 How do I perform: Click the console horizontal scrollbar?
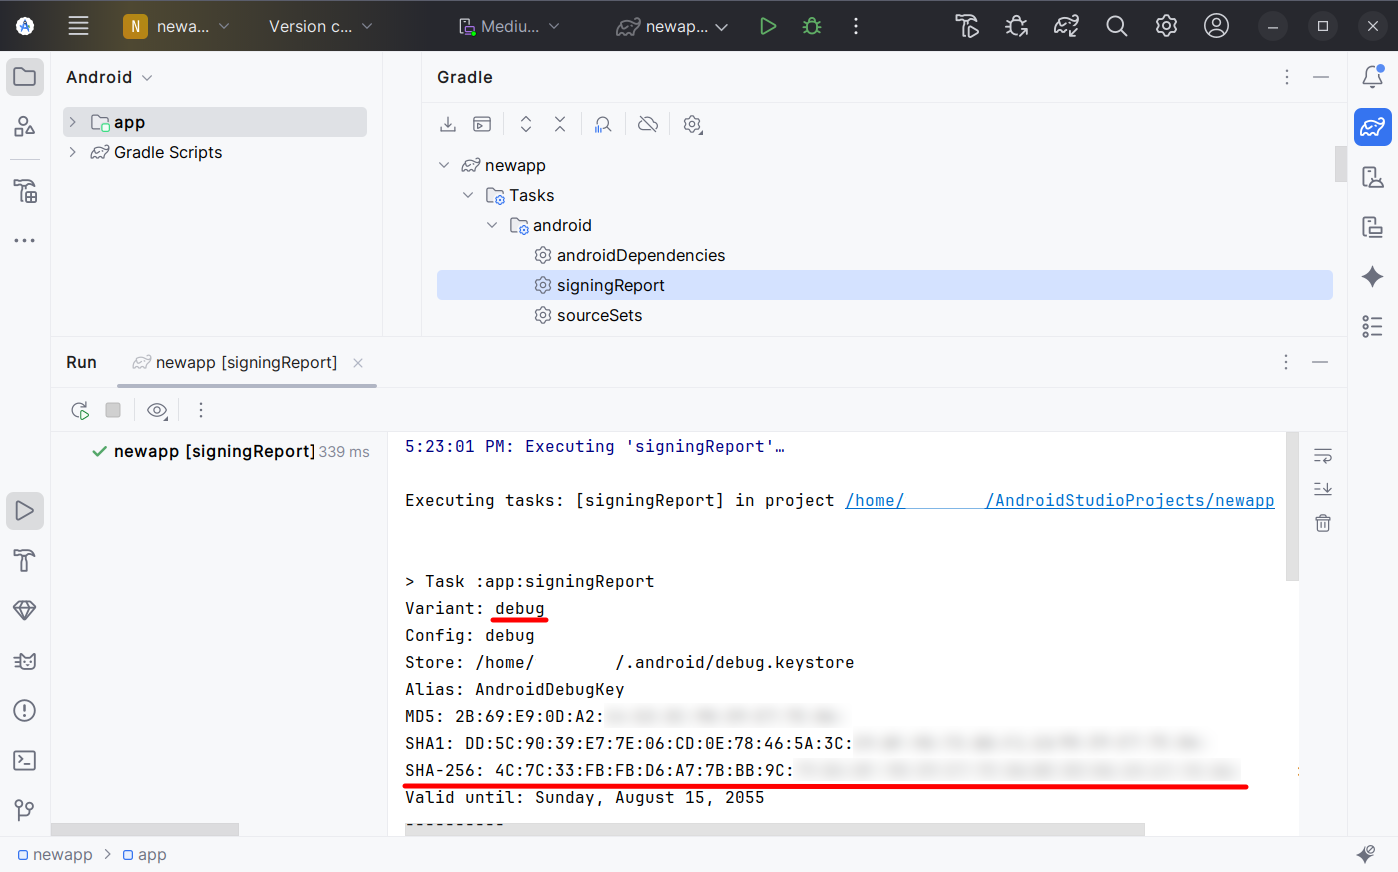coord(774,829)
